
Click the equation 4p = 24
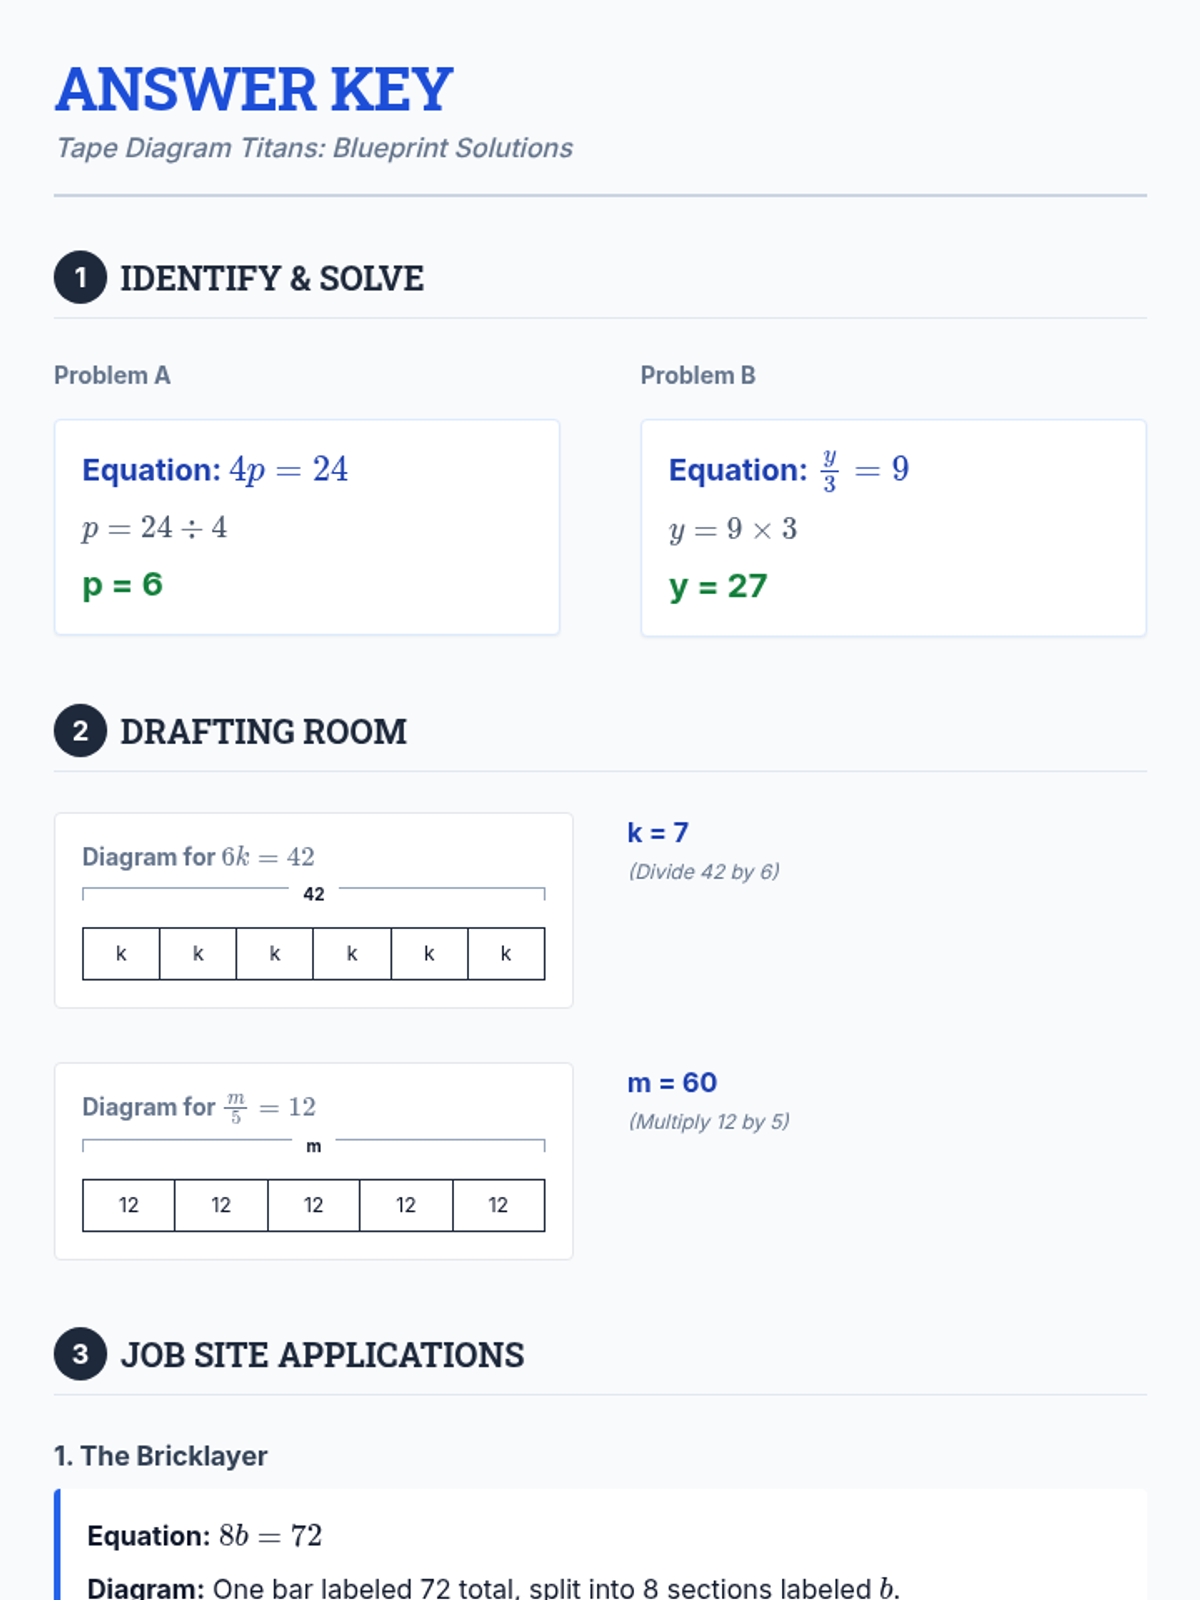(x=288, y=469)
